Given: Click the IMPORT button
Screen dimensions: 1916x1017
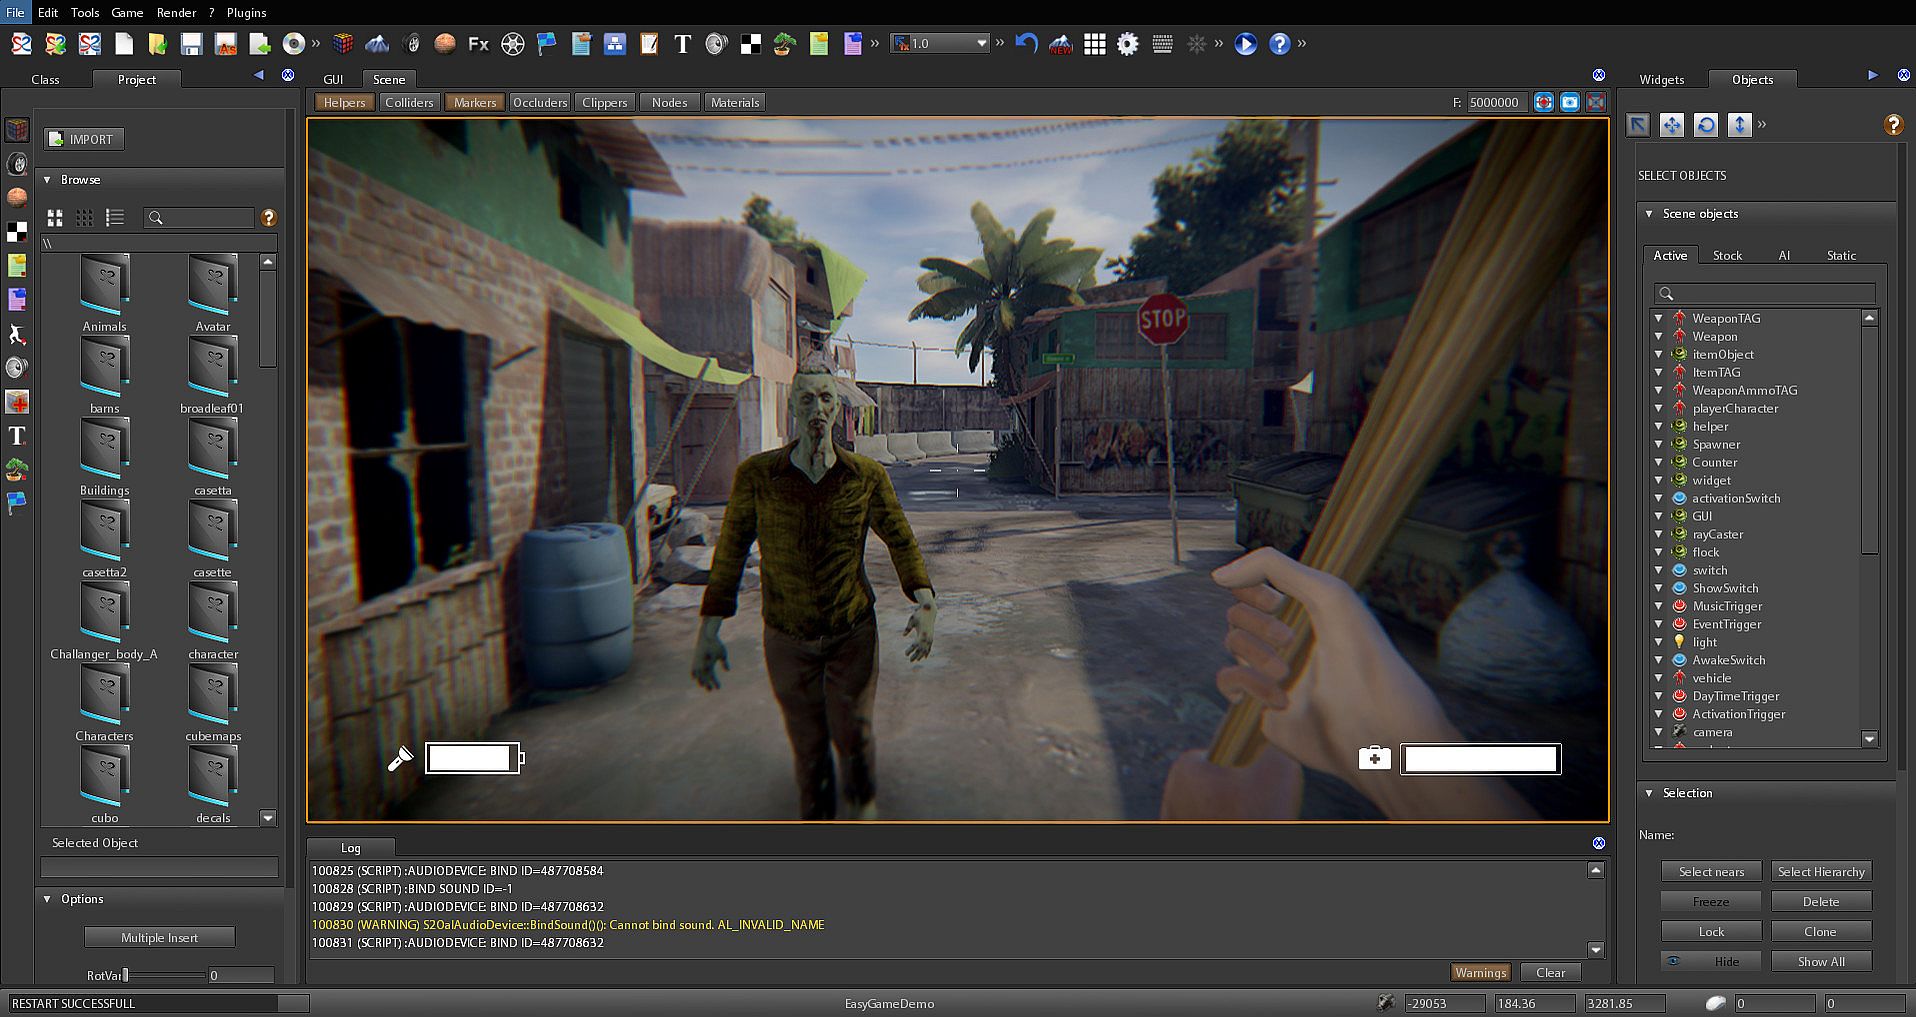Looking at the screenshot, I should (x=84, y=139).
